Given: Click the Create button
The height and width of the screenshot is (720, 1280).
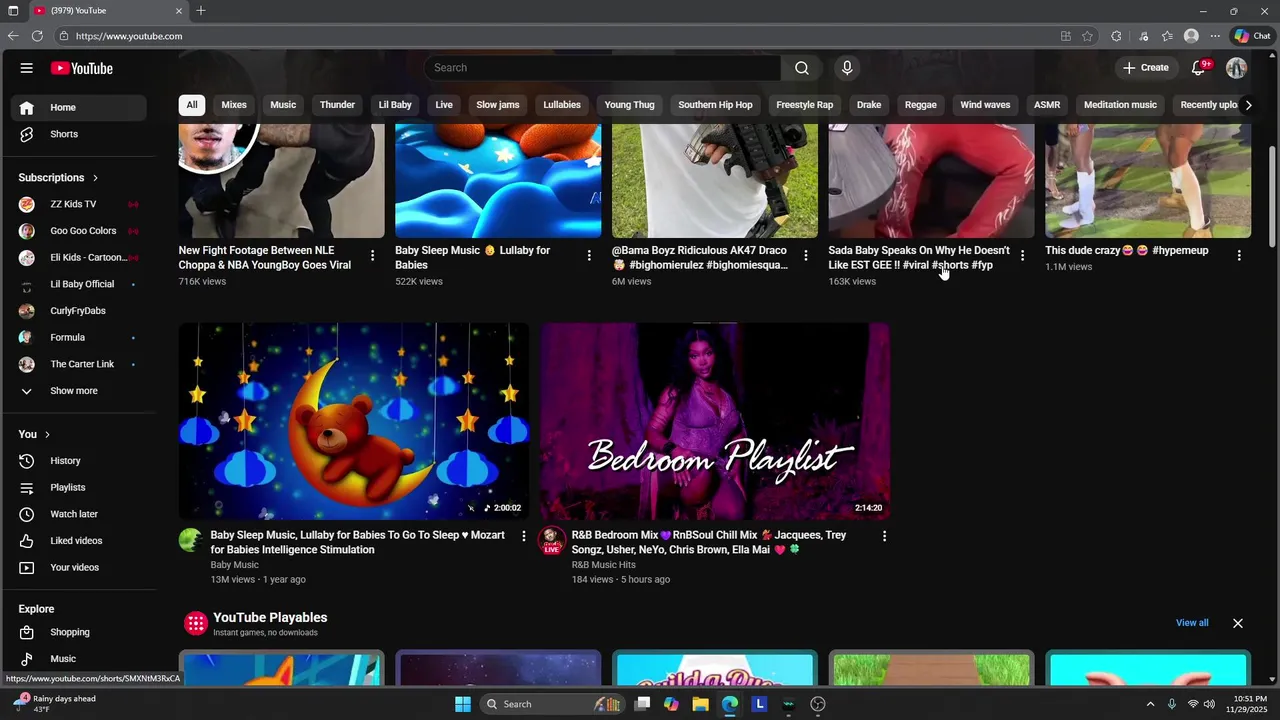Looking at the screenshot, I should 1145,68.
